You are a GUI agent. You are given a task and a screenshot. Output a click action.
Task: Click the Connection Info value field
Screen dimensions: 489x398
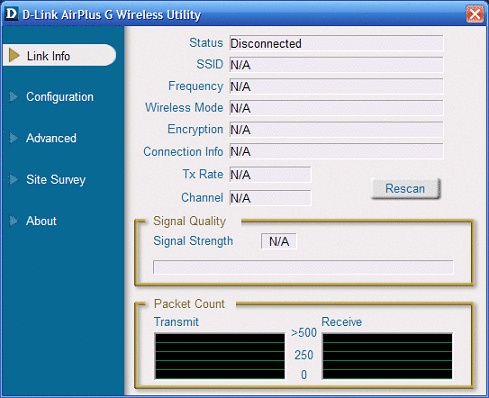(x=336, y=151)
